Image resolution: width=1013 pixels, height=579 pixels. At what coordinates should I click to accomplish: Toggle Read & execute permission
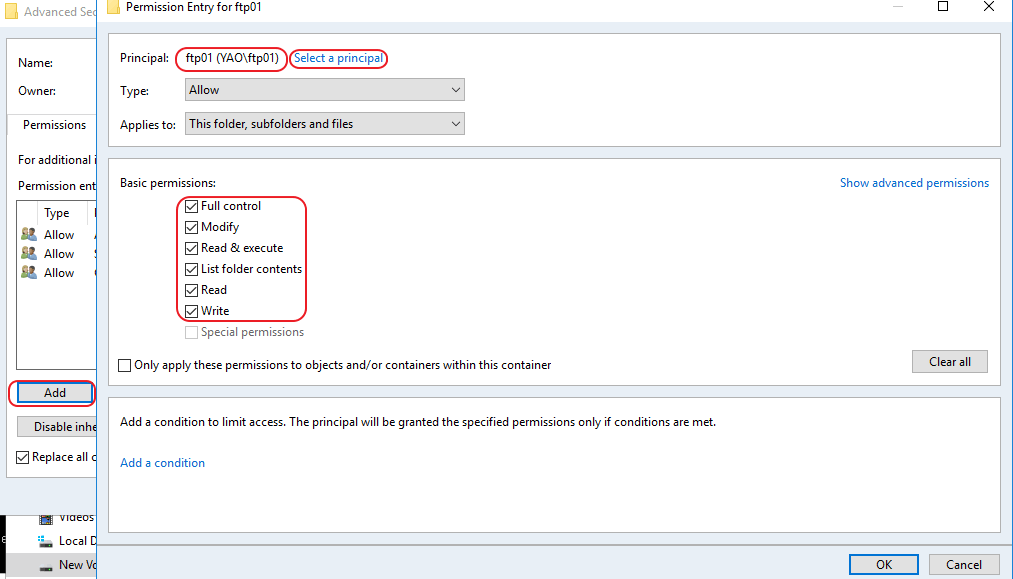[x=191, y=248]
